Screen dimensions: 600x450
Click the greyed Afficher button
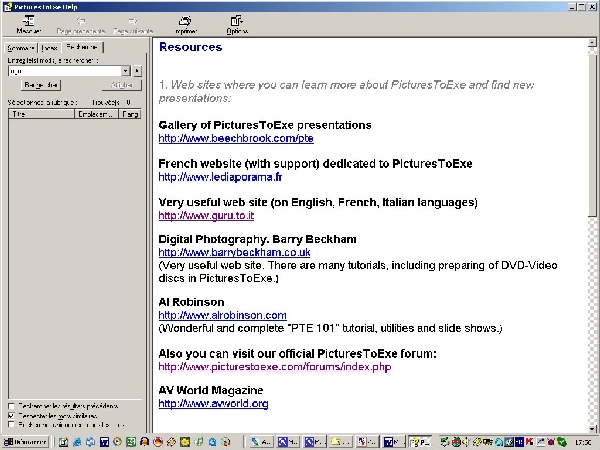click(122, 85)
